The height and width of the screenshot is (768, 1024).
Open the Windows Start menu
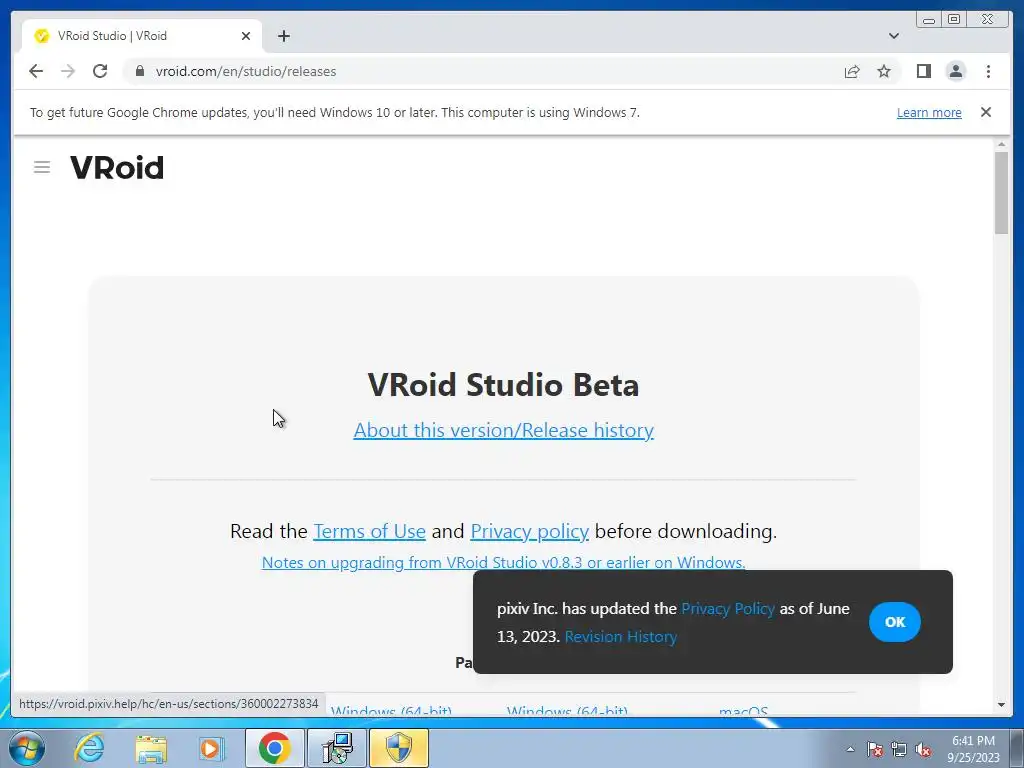click(26, 748)
